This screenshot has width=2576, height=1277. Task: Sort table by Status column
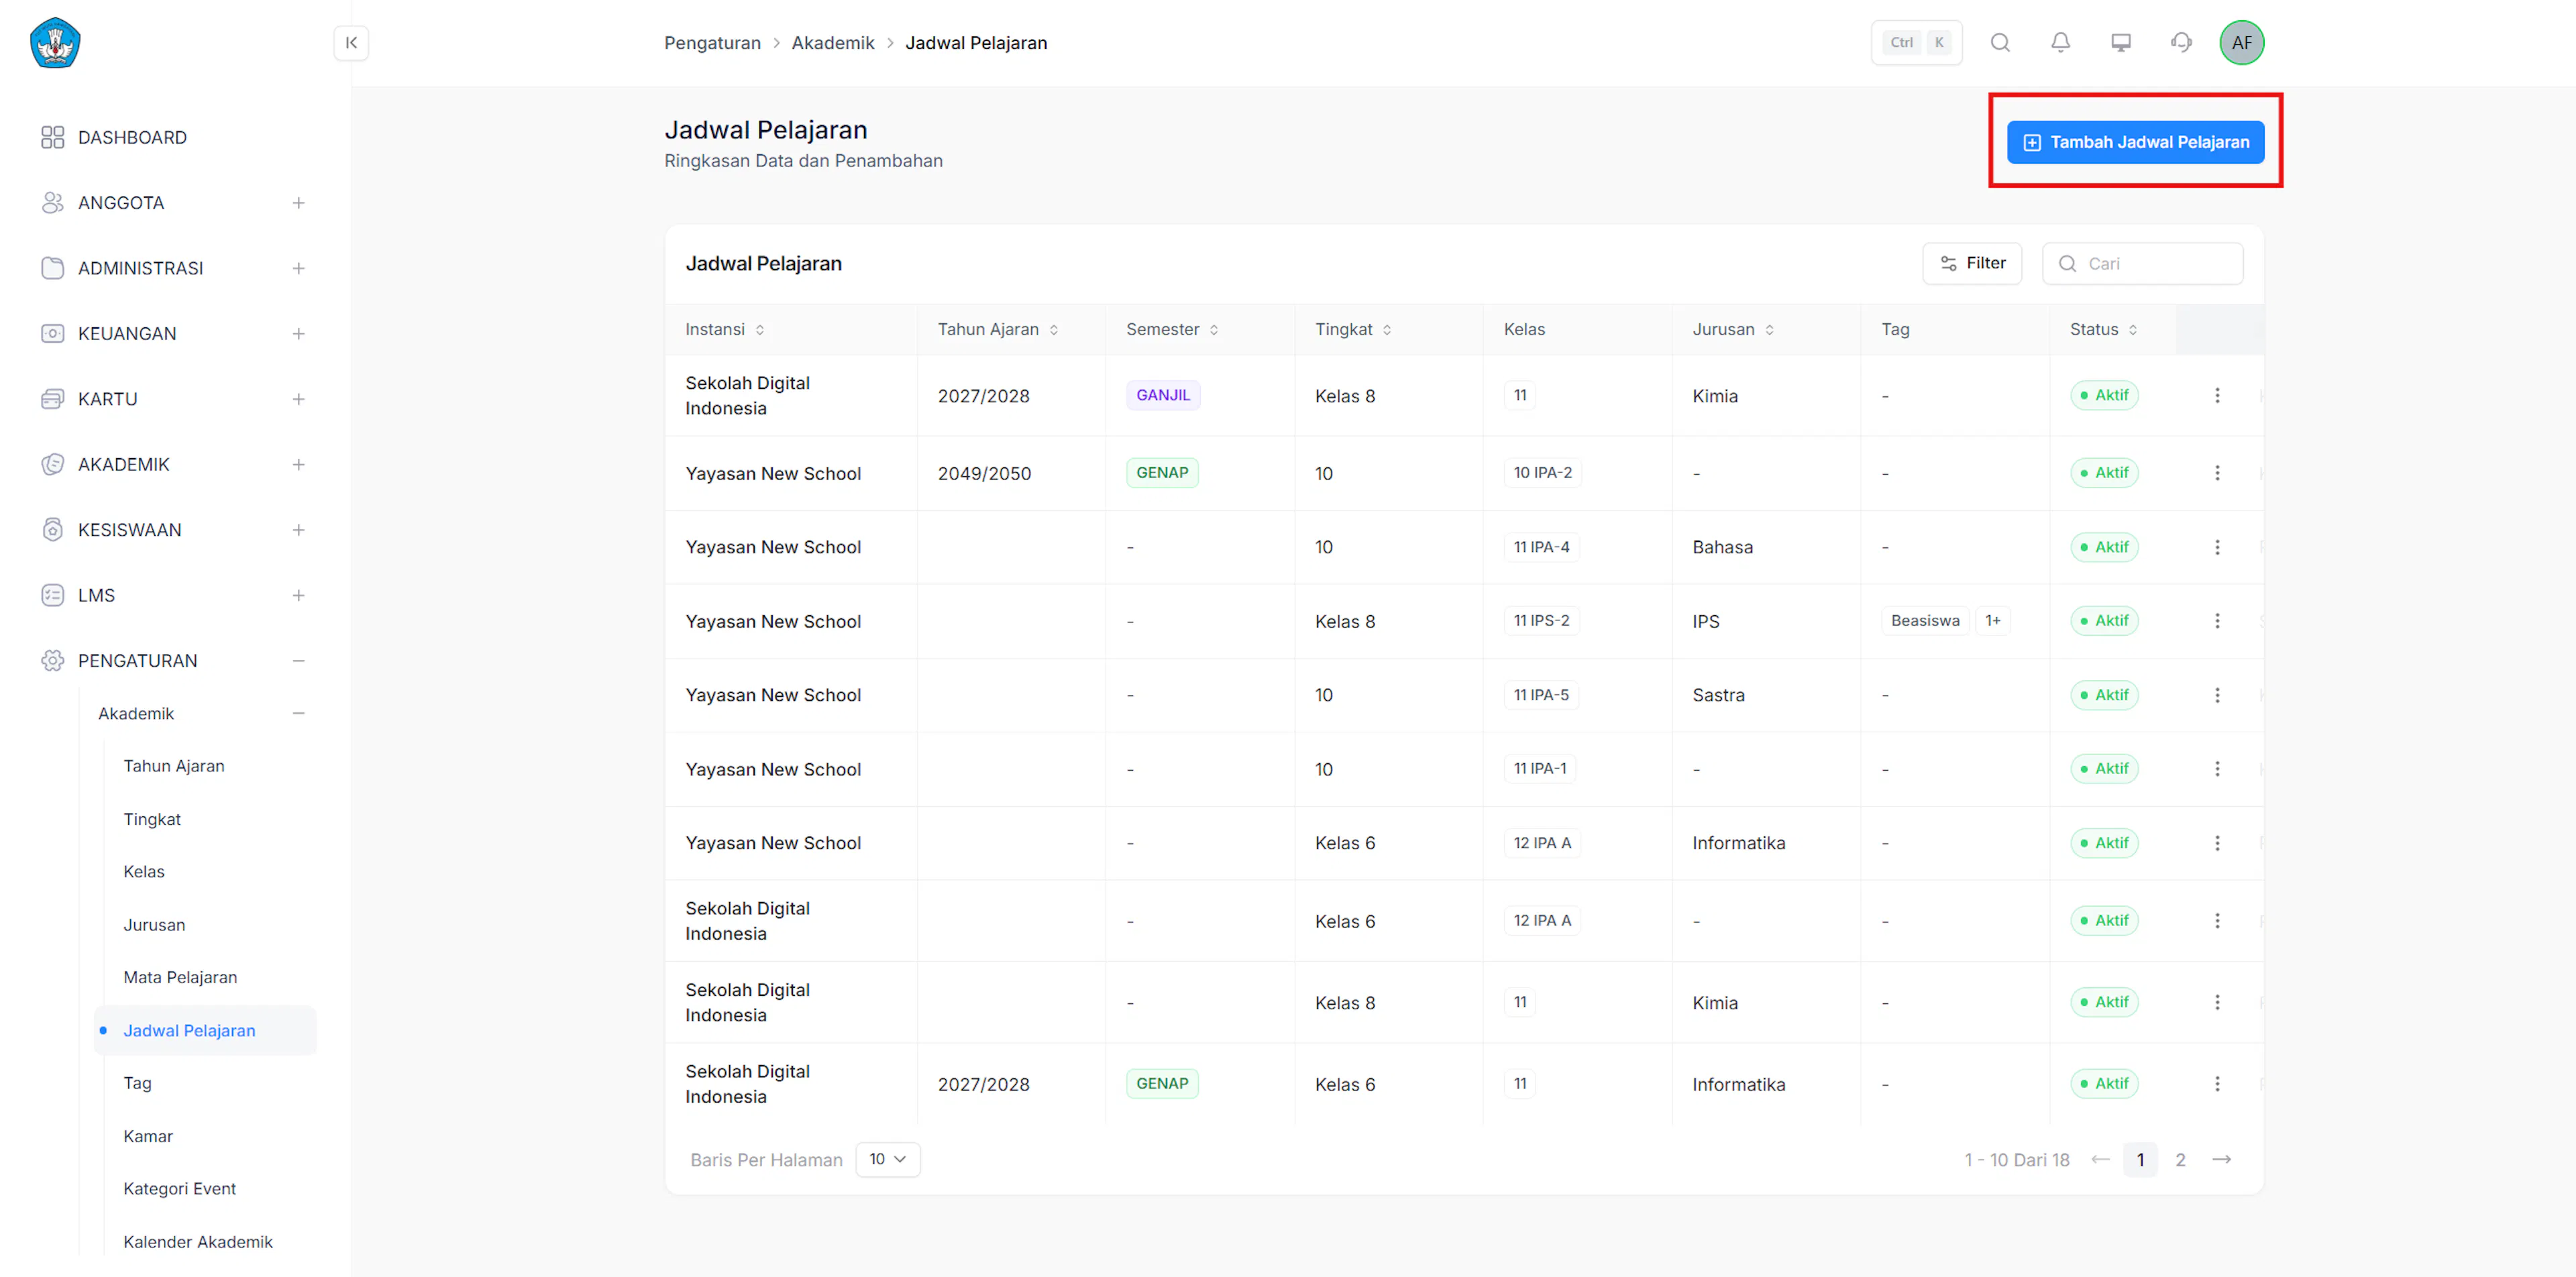[x=2103, y=330]
